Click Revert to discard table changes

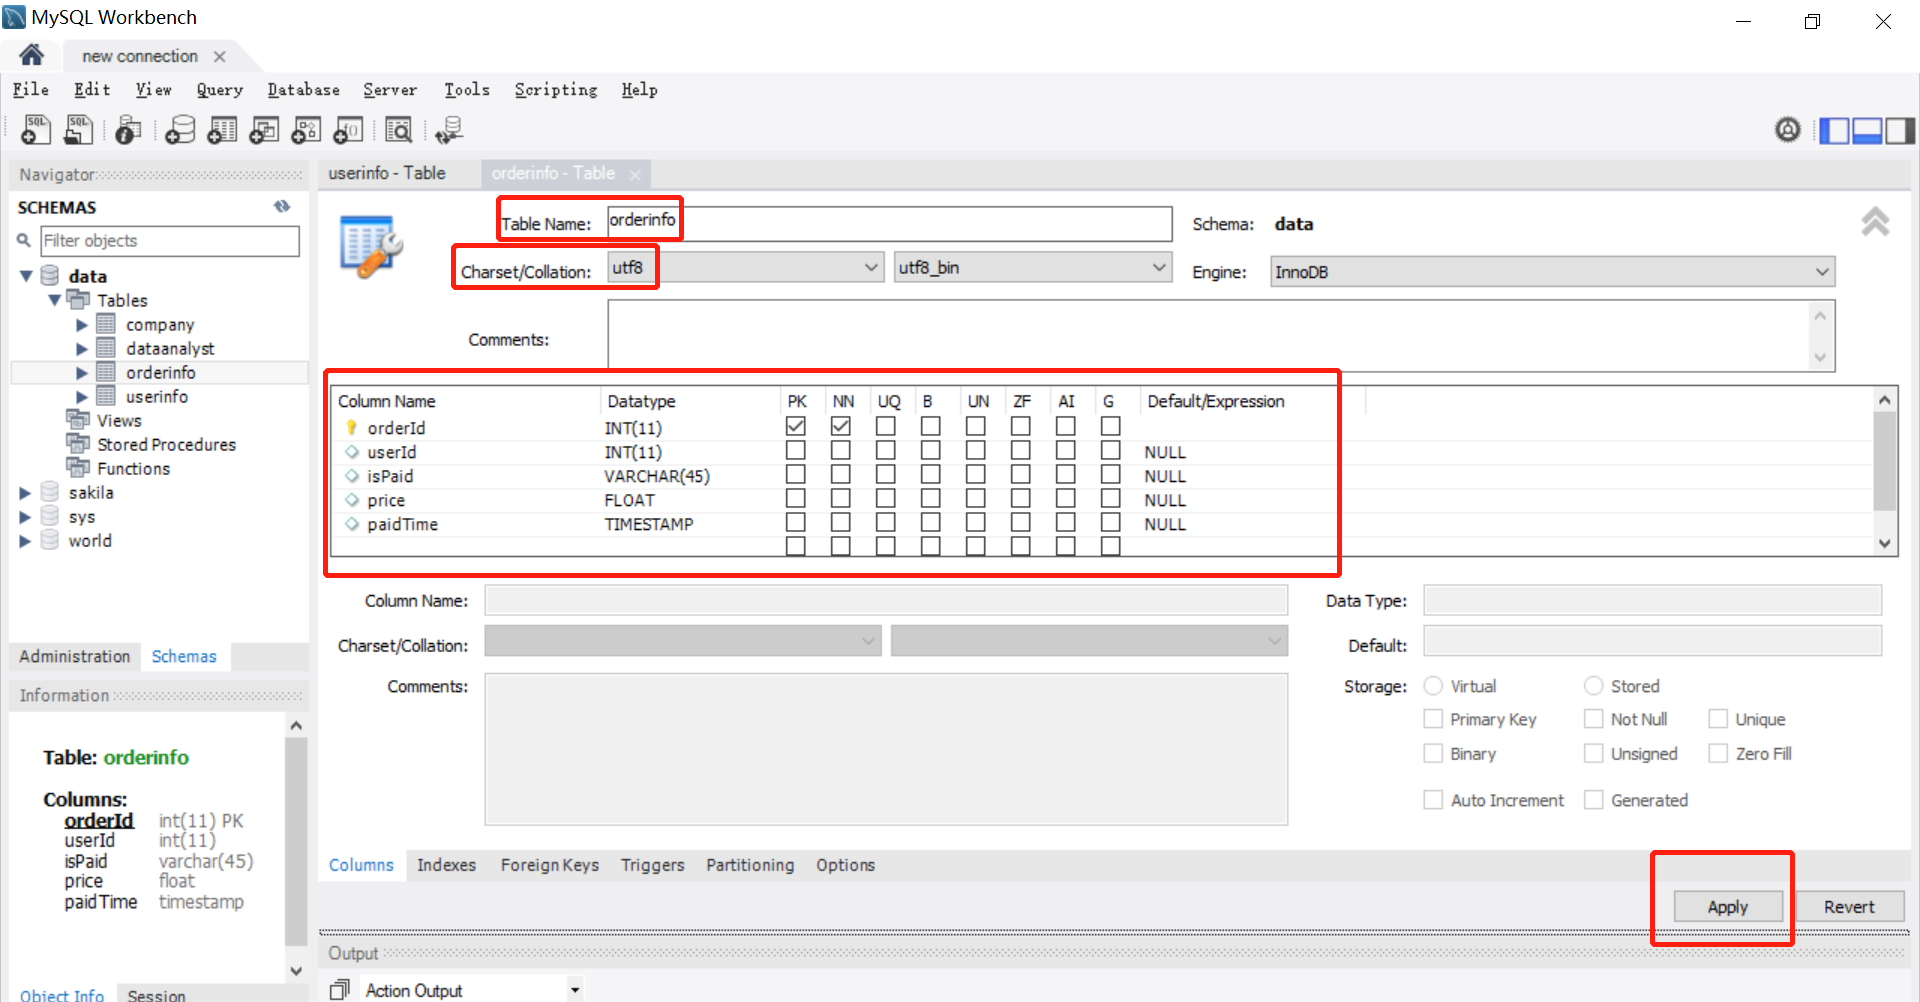[x=1848, y=906]
